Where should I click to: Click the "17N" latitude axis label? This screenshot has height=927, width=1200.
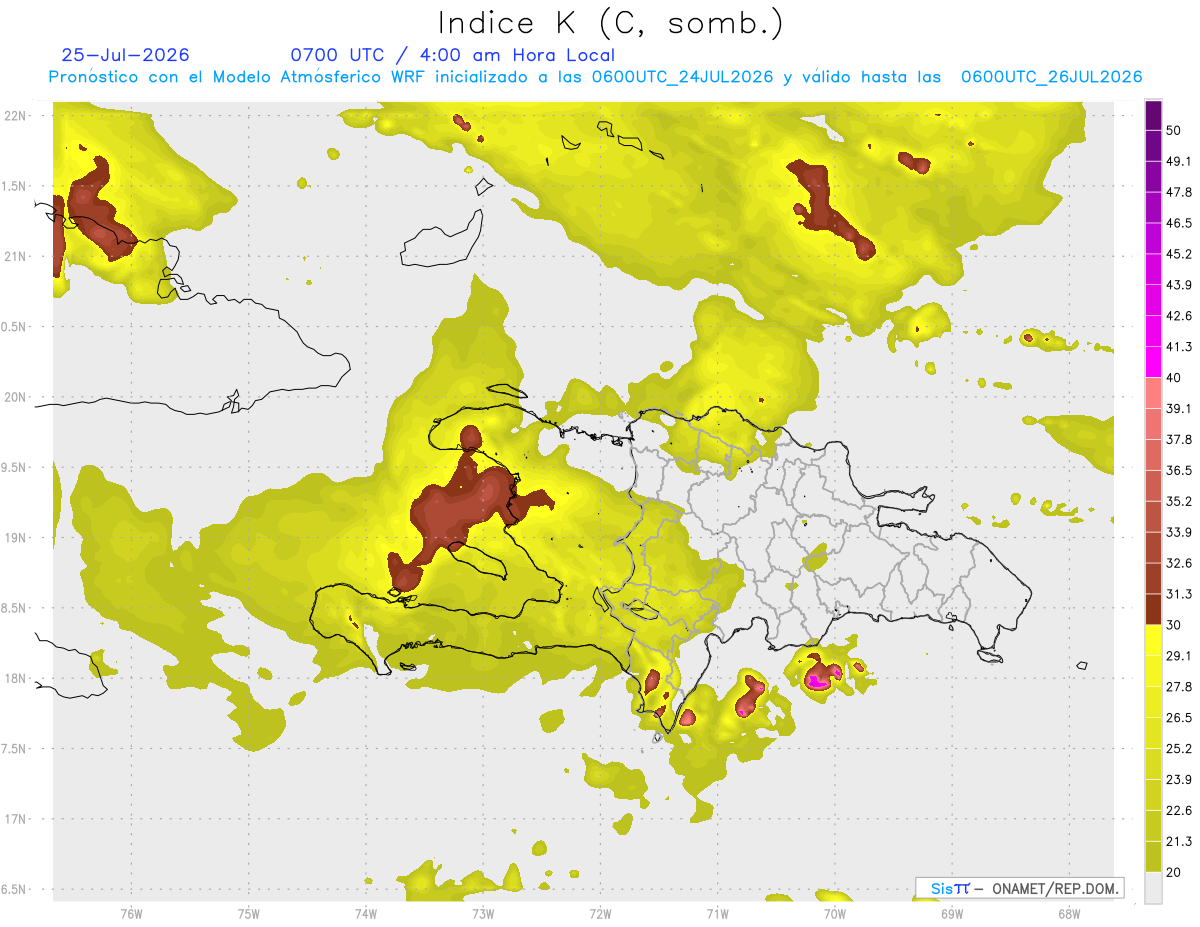pos(16,819)
